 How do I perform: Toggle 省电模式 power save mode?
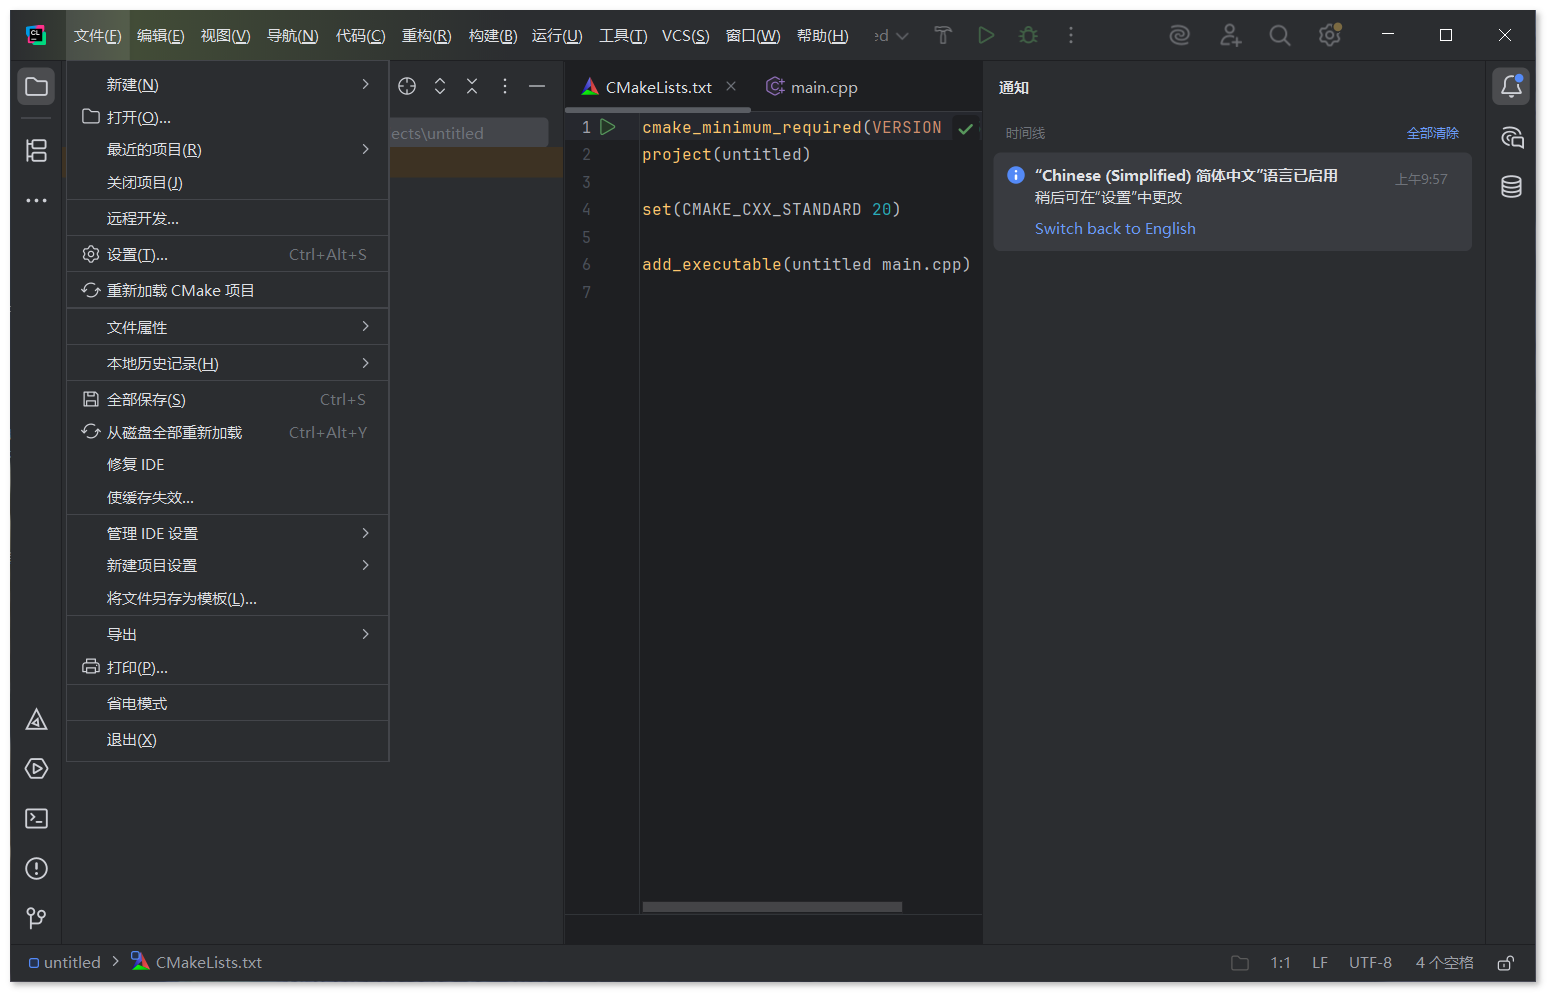[137, 704]
